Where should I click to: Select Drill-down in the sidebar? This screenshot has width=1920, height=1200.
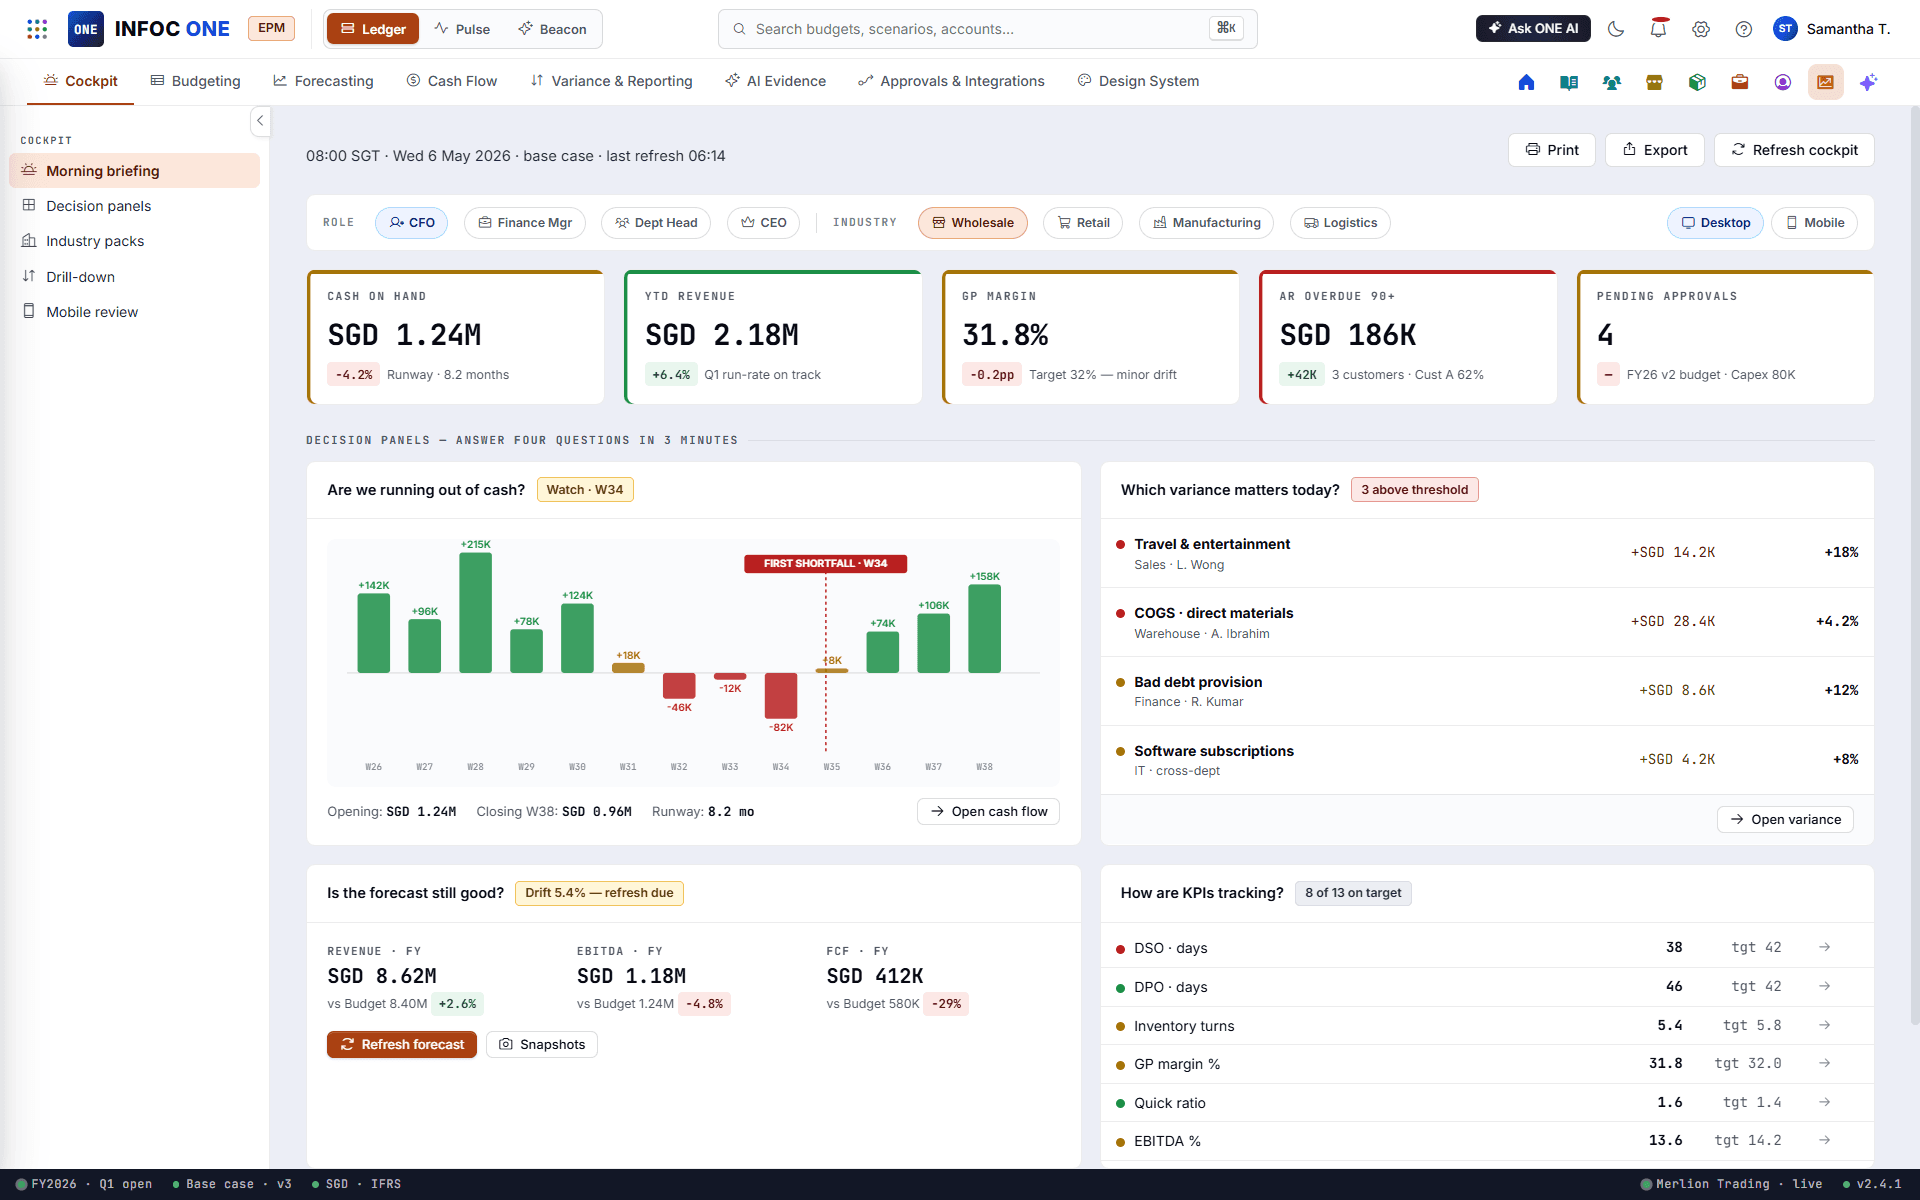point(134,277)
